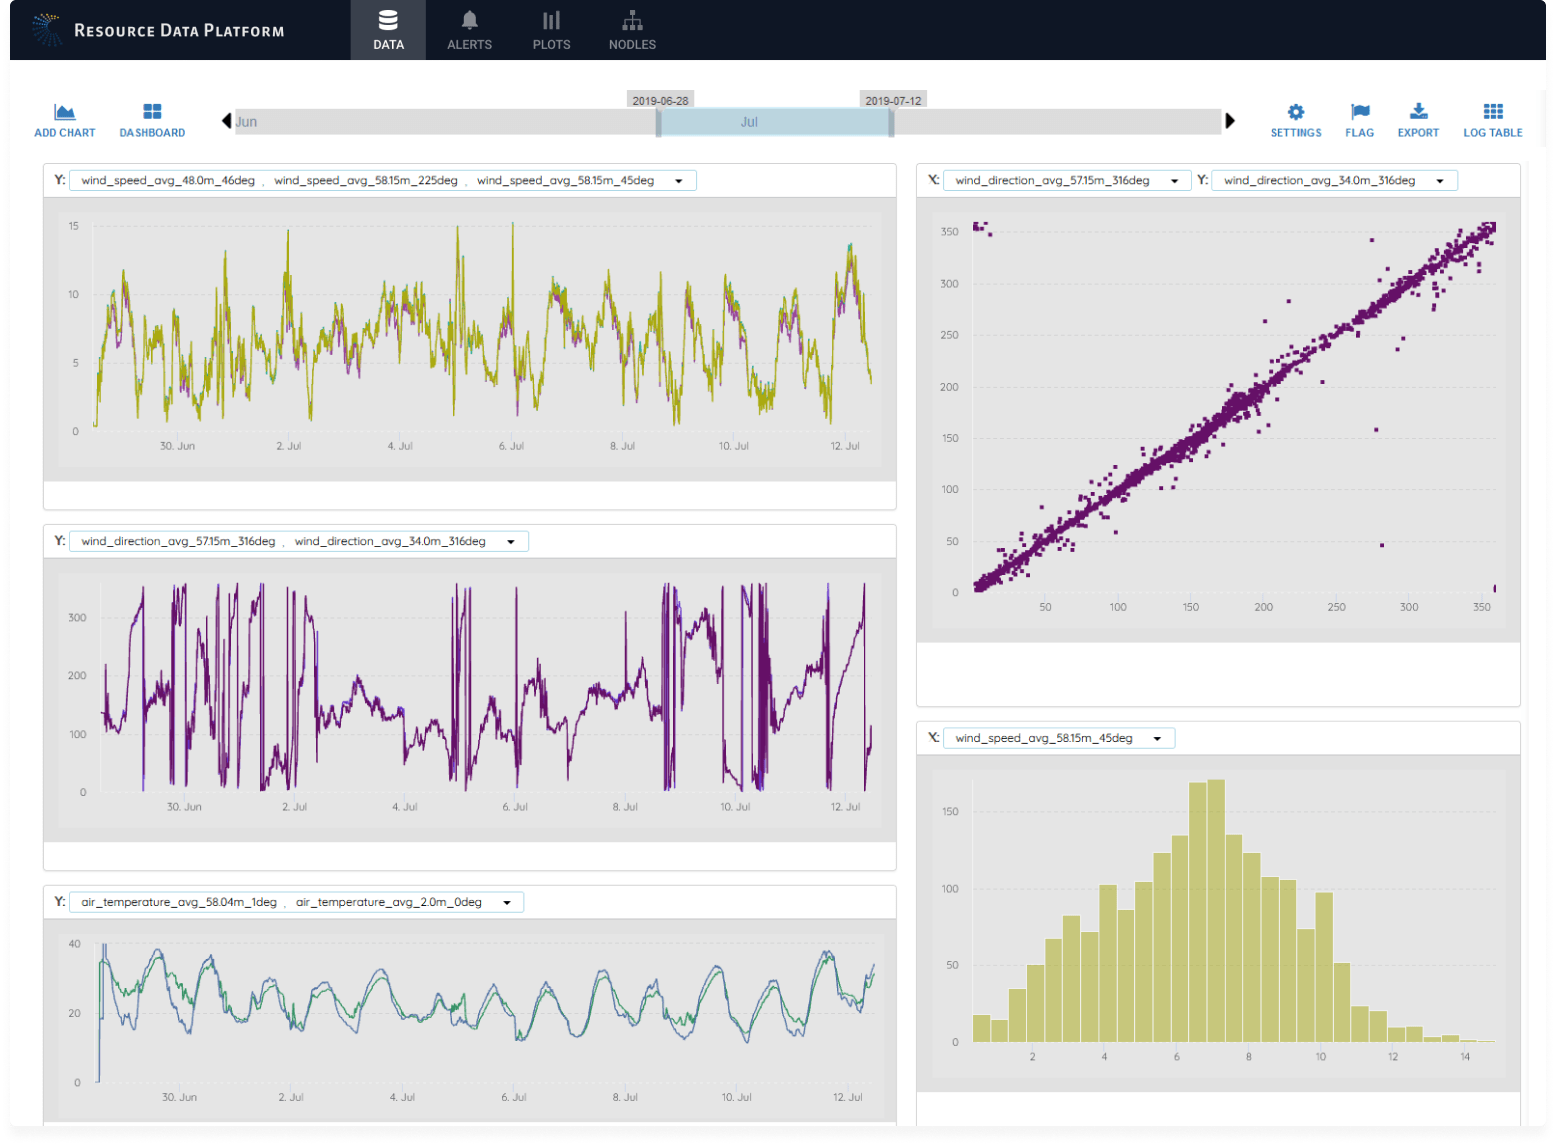Viewport: 1556px width, 1146px height.
Task: Click the LOG TABLE label
Action: [1493, 133]
